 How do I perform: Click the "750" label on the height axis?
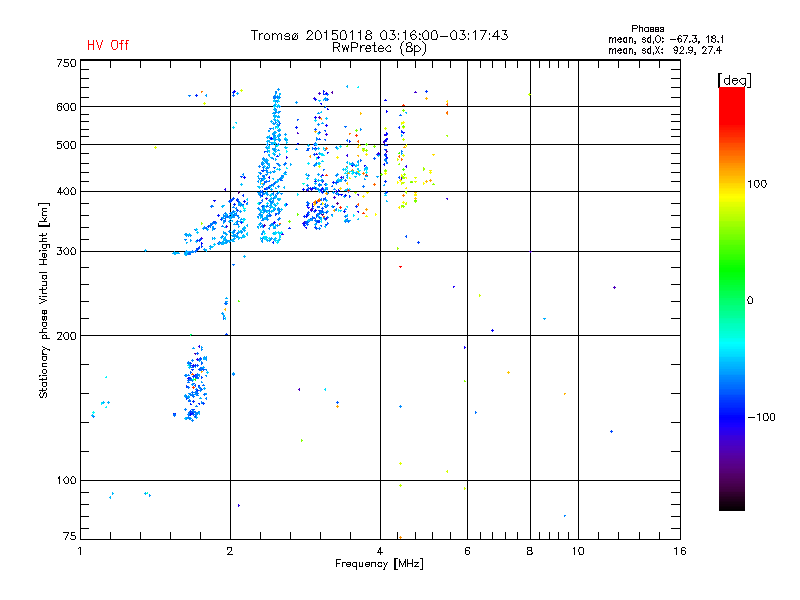67,63
